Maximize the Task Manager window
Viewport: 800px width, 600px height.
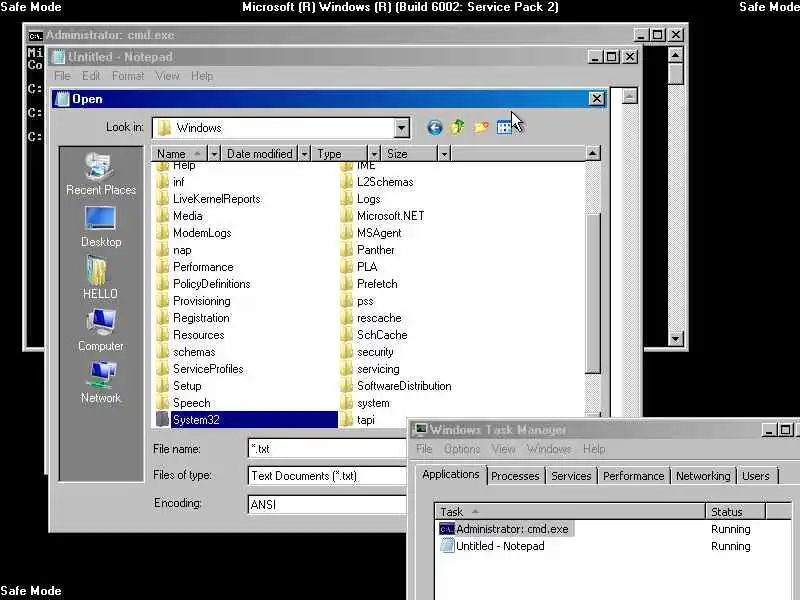point(785,430)
